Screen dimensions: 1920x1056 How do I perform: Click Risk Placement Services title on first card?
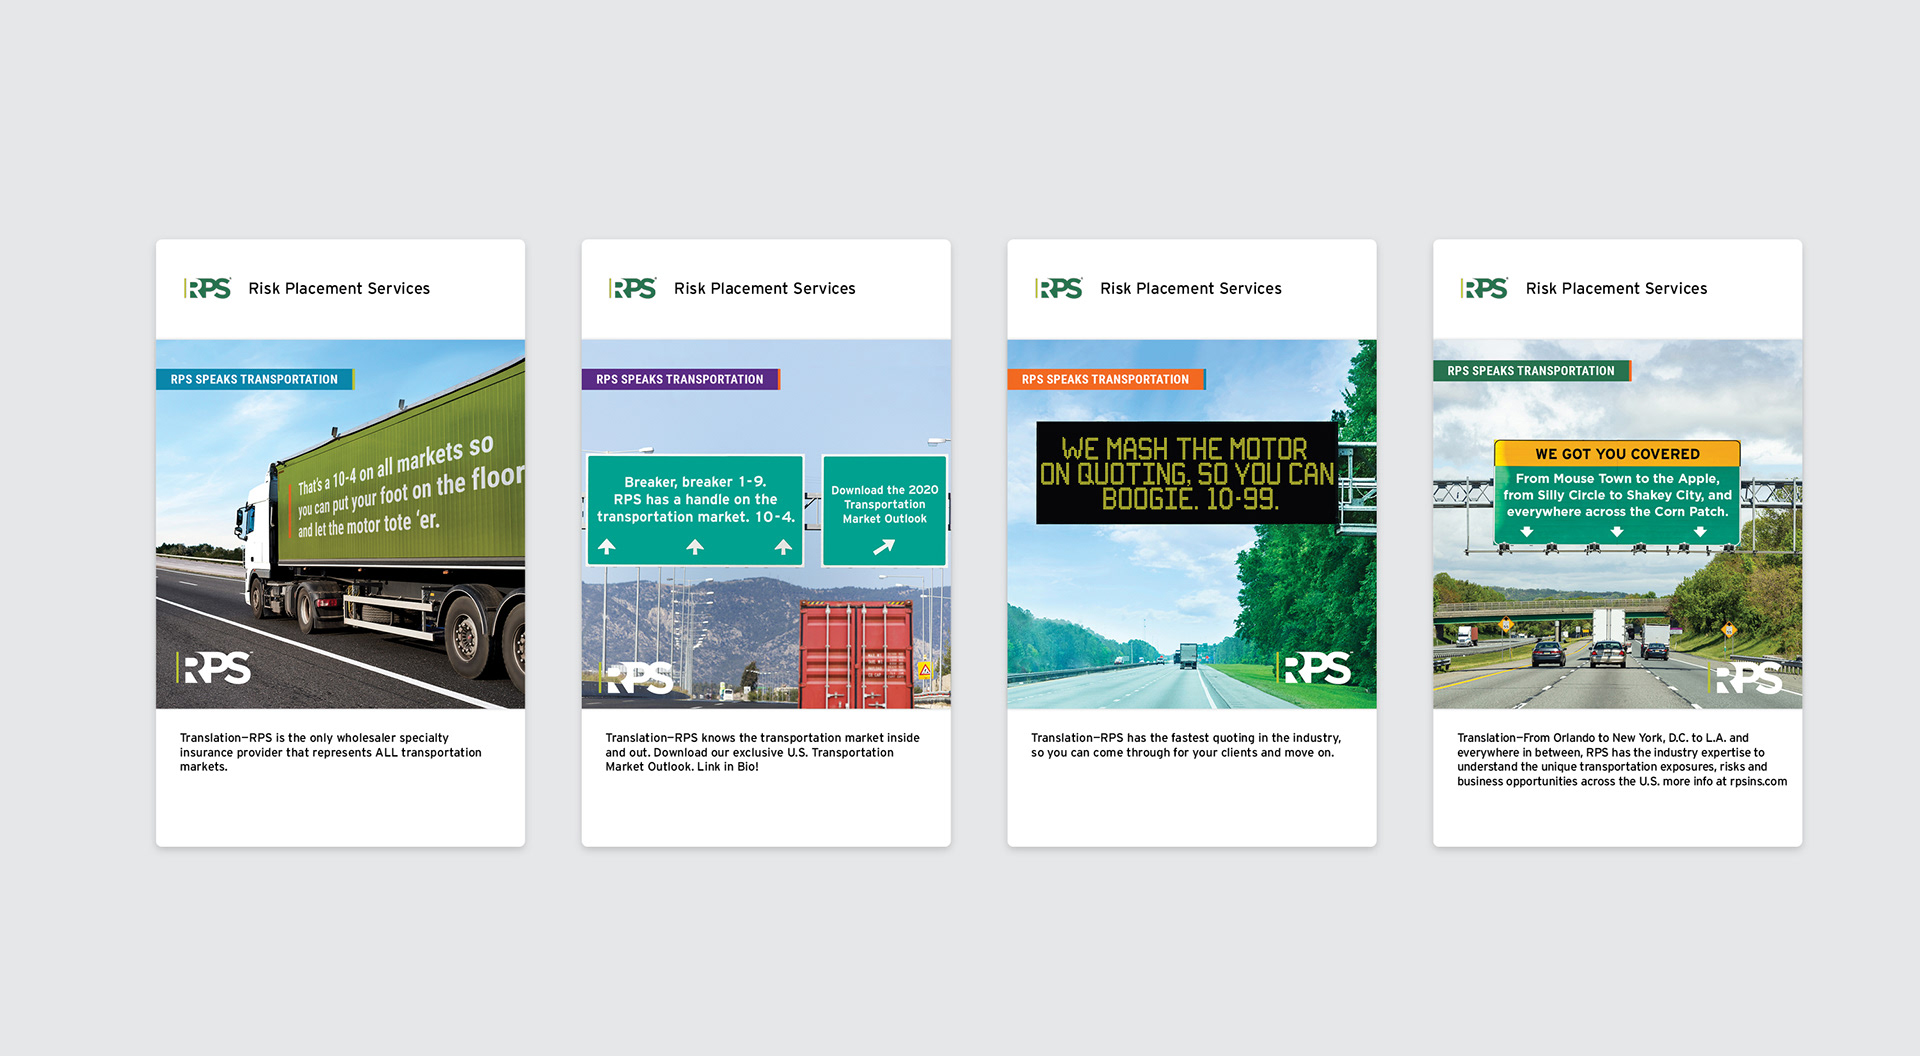(339, 288)
